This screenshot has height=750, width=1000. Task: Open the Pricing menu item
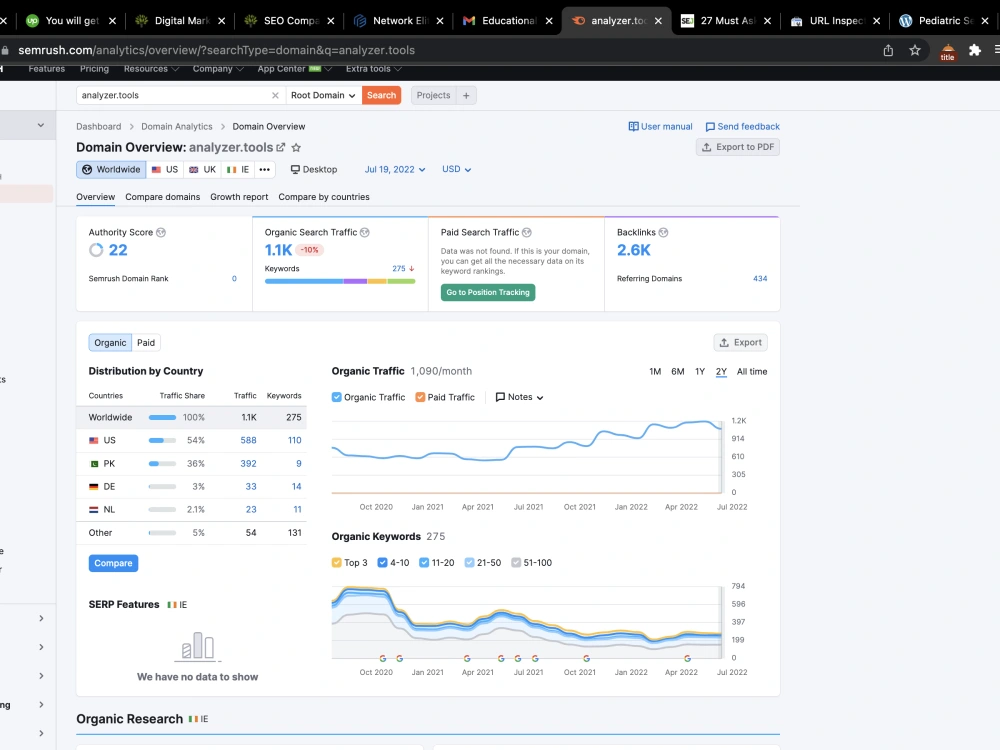point(94,69)
